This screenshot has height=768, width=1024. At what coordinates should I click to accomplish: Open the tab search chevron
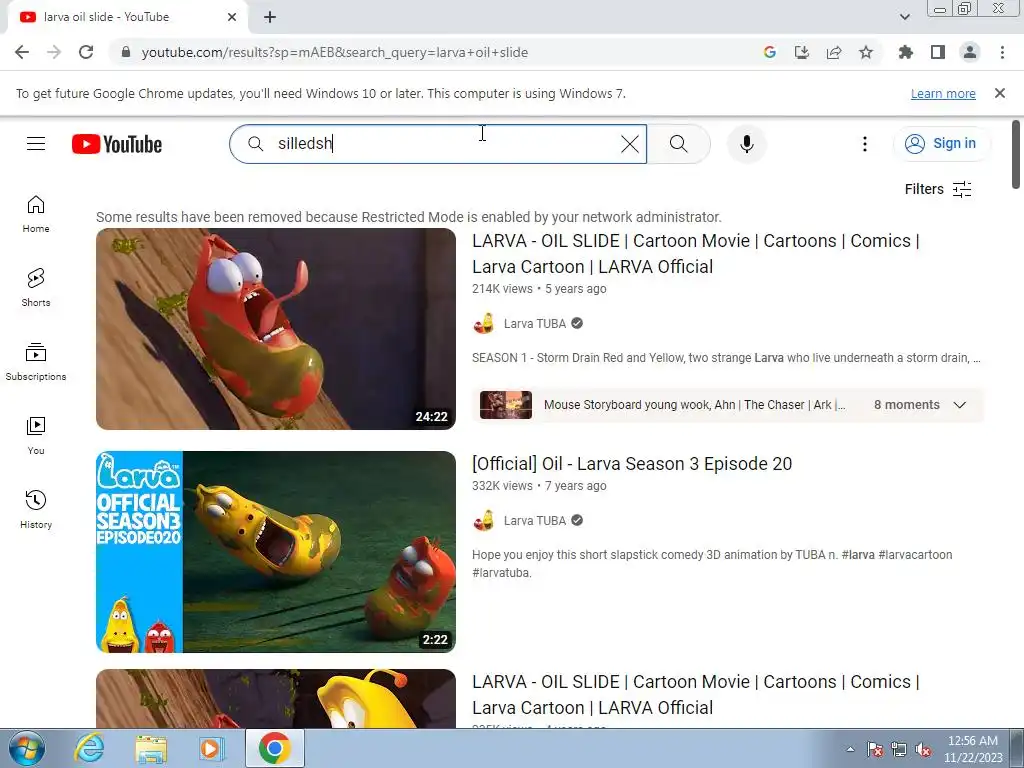click(905, 17)
